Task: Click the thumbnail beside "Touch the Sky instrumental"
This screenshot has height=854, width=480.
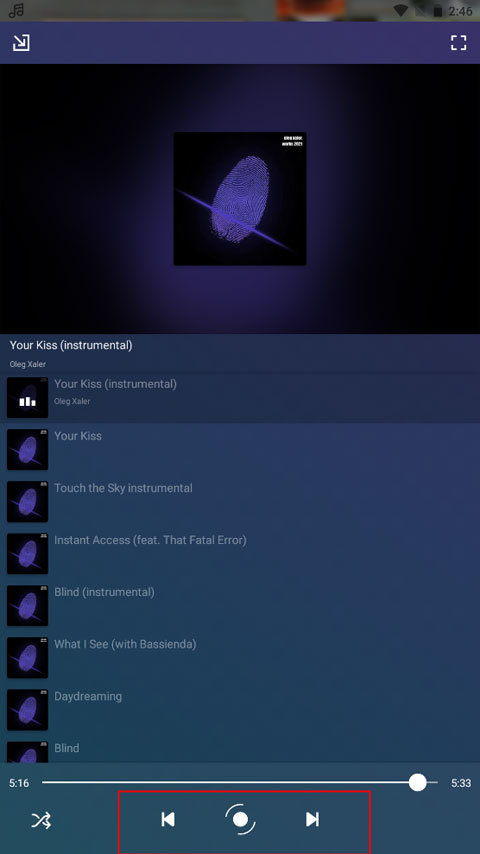Action: (27, 502)
